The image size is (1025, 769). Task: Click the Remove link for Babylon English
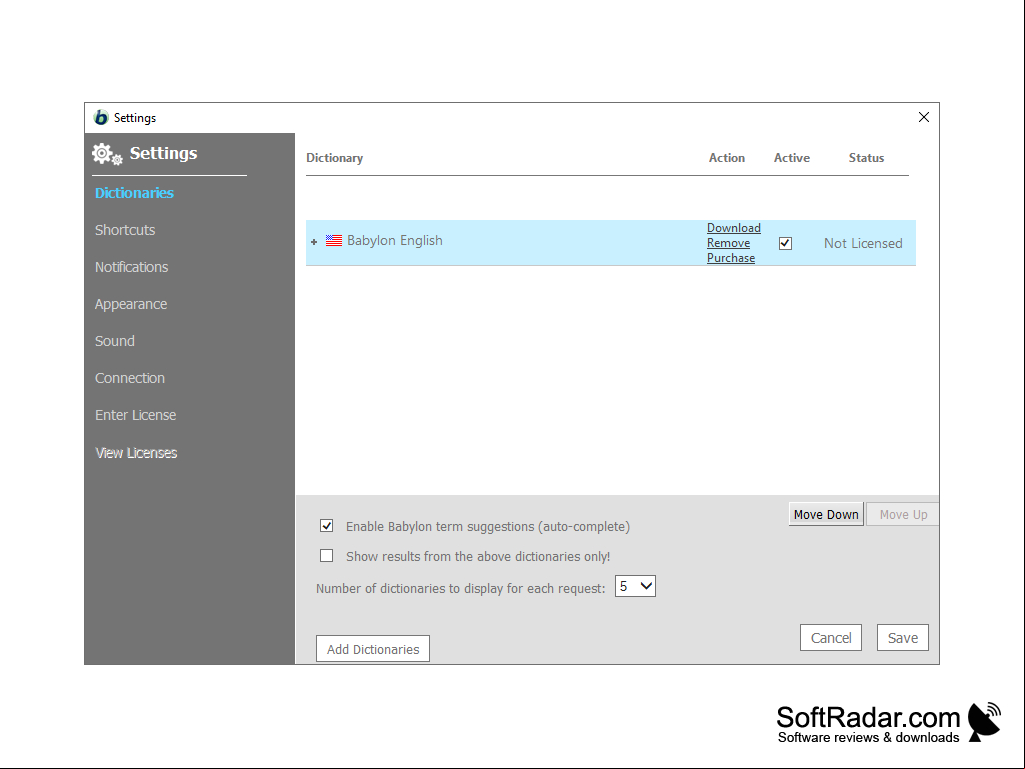pyautogui.click(x=728, y=243)
